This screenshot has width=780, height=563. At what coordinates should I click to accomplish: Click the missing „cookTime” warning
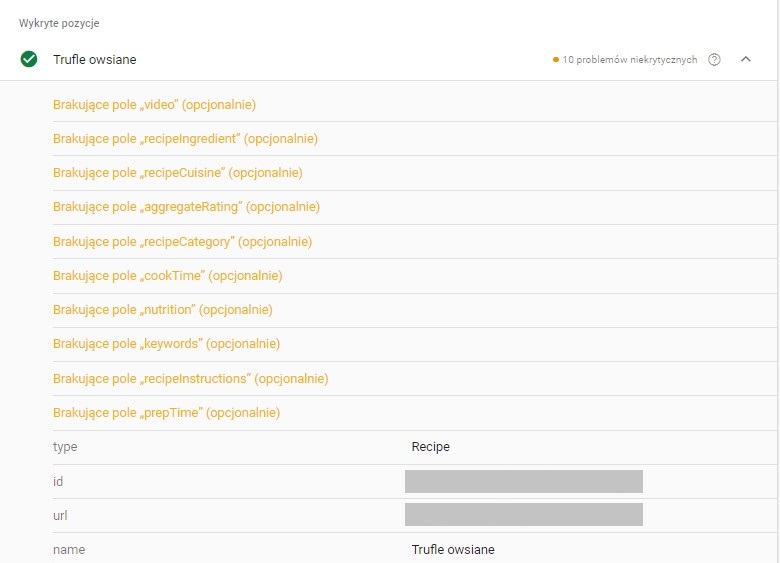(167, 275)
